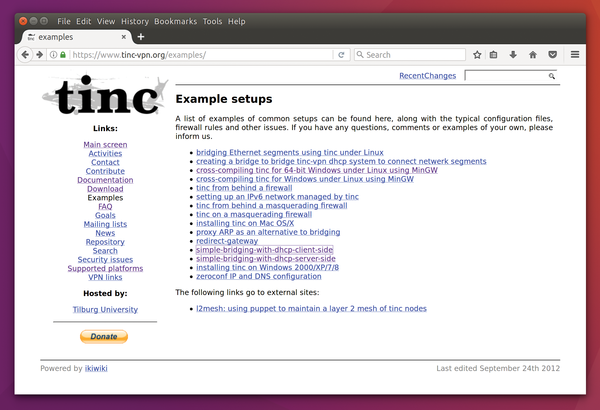Screen dimensions: 600x410
Task: Open tinc from behind a masquerading firewall
Action: [x=272, y=205]
